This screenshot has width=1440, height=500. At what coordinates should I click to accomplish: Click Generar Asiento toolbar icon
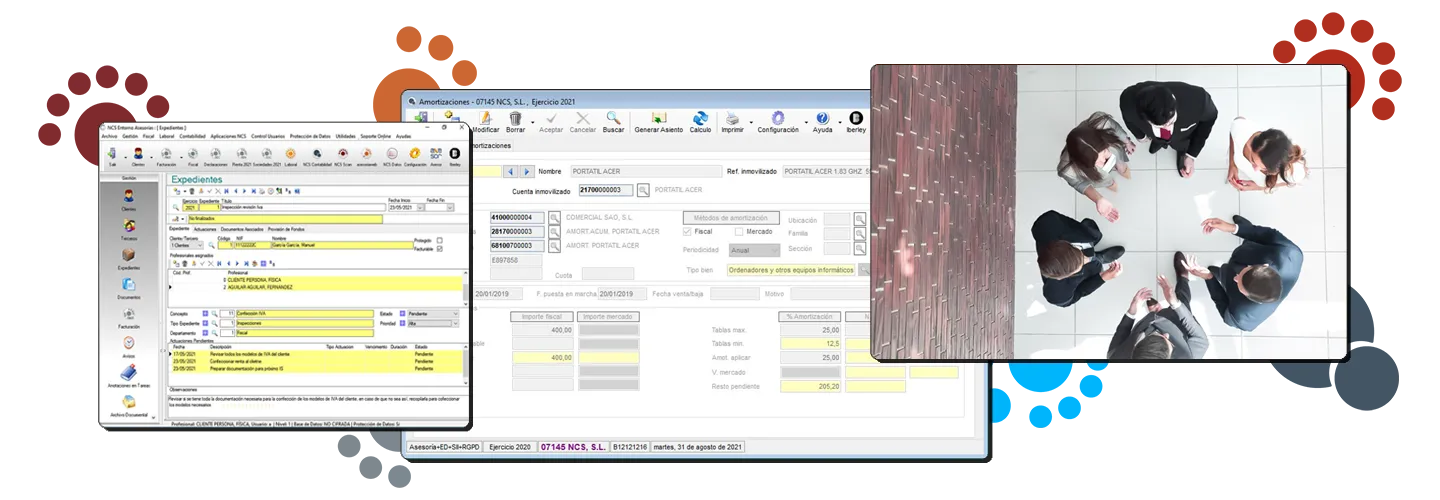659,118
